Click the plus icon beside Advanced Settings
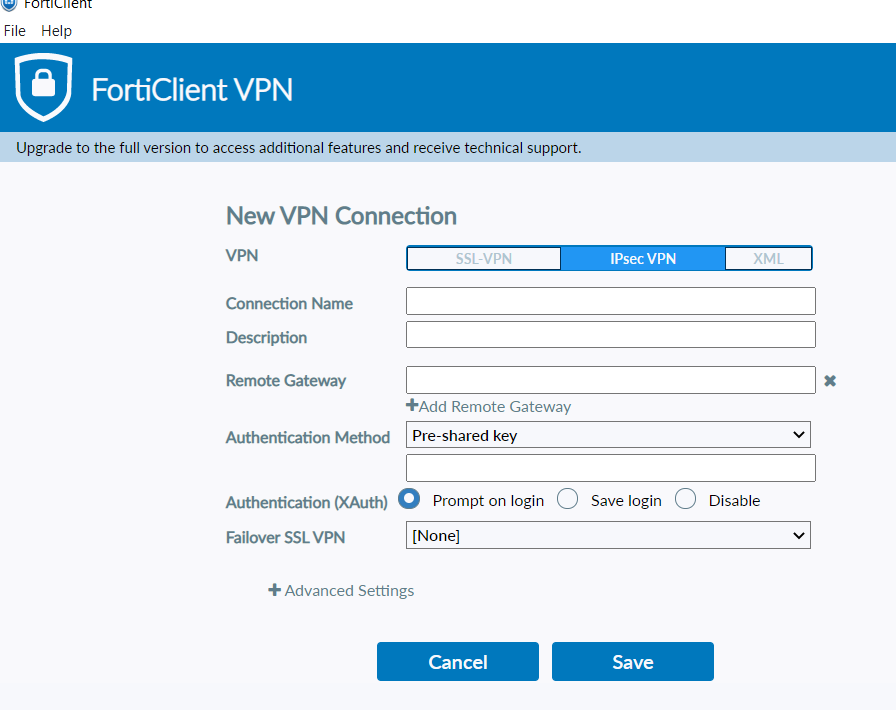The width and height of the screenshot is (896, 710). coord(274,589)
